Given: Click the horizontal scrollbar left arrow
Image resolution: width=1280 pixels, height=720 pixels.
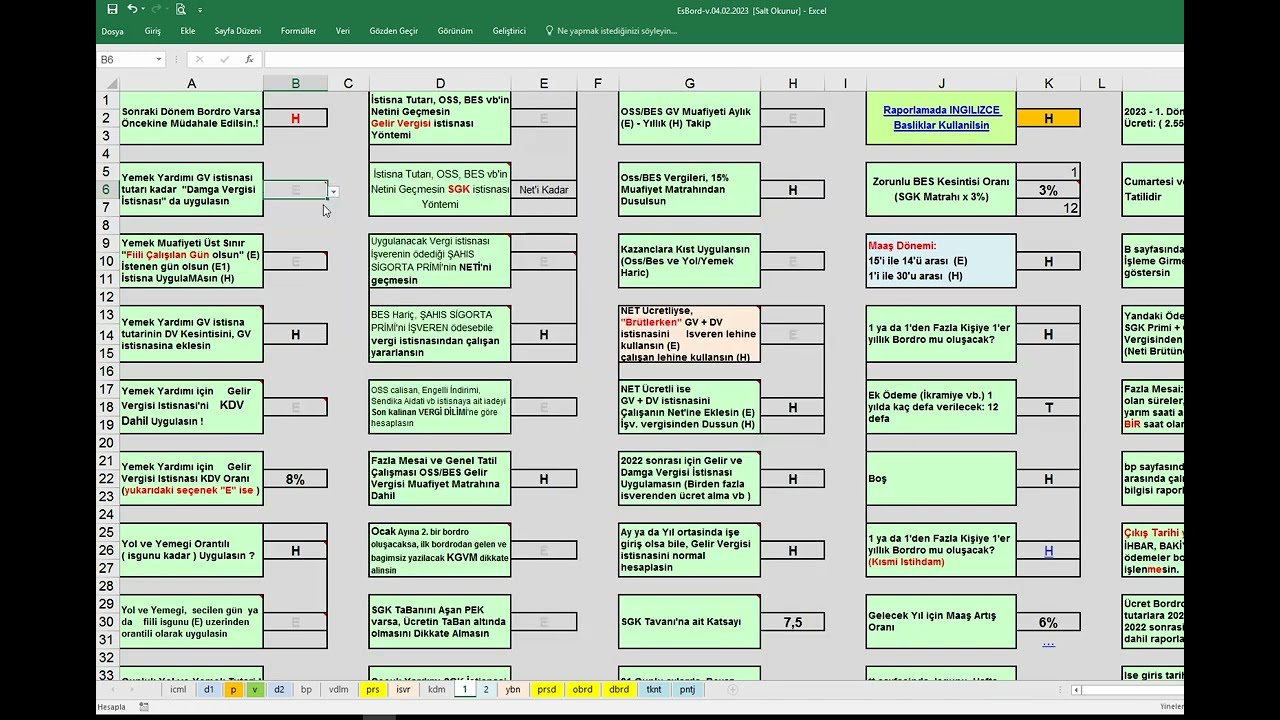Looking at the screenshot, I should 1076,690.
